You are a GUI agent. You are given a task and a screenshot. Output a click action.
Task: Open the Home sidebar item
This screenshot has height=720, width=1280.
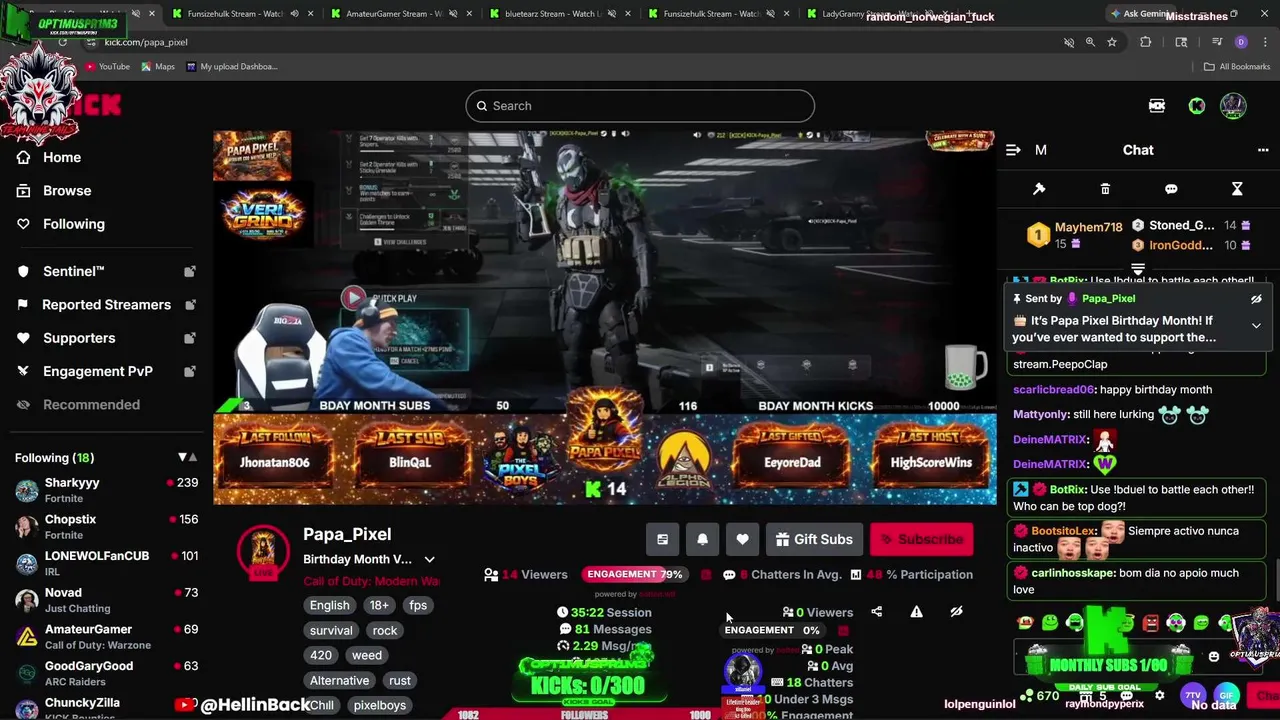[x=62, y=157]
